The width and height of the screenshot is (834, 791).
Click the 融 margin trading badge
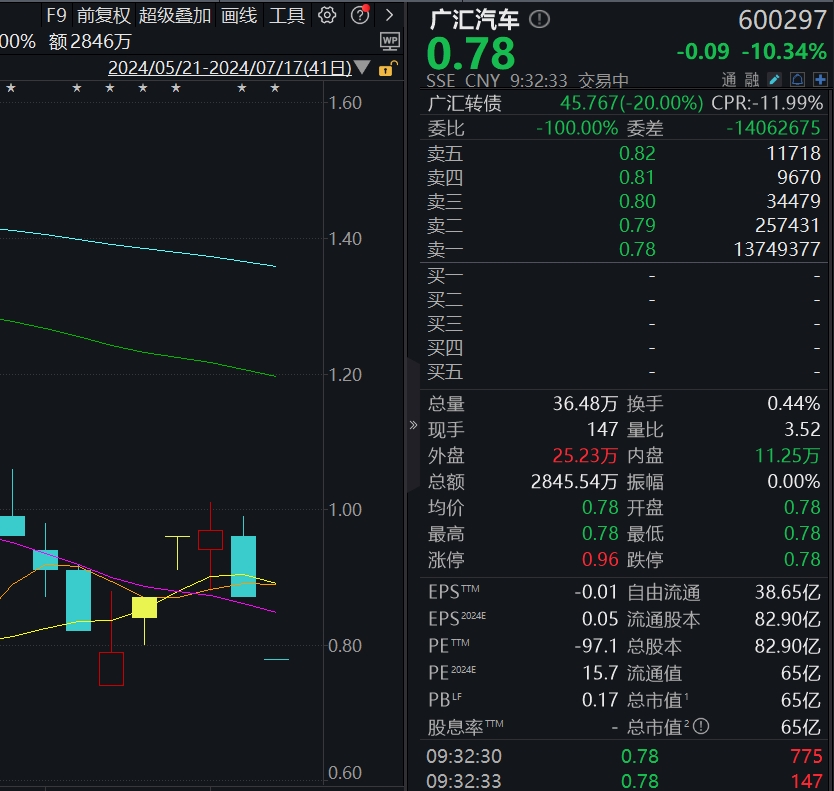point(752,80)
